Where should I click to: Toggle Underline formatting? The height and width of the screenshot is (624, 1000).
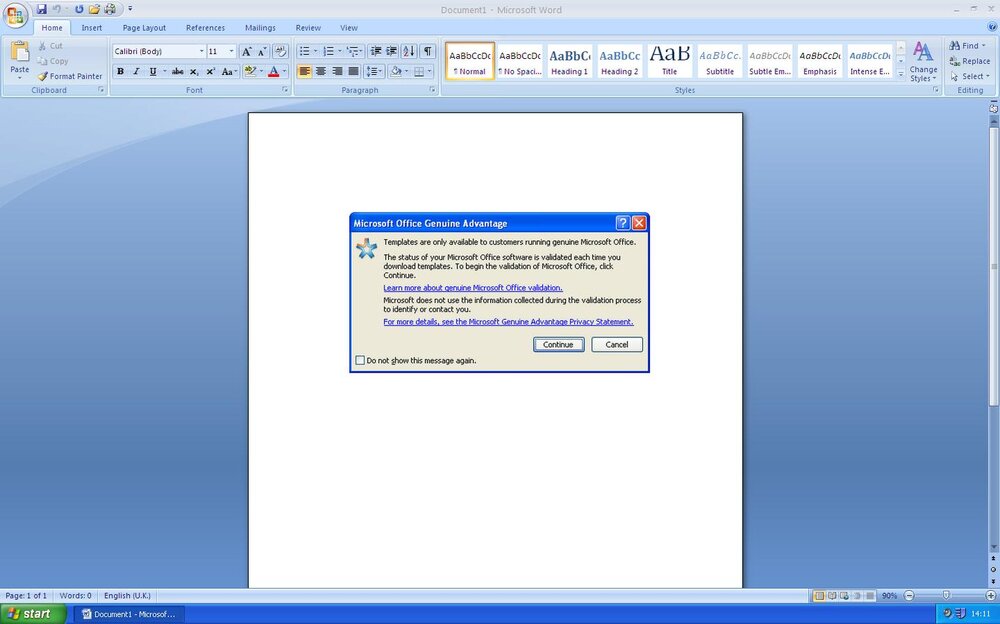point(152,71)
